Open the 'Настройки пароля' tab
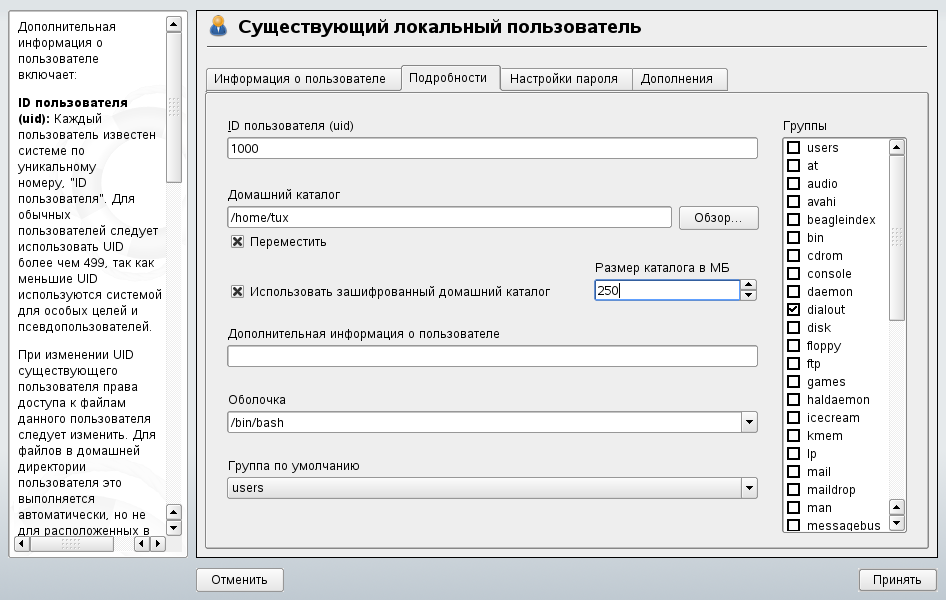The width and height of the screenshot is (946, 600). coord(565,79)
